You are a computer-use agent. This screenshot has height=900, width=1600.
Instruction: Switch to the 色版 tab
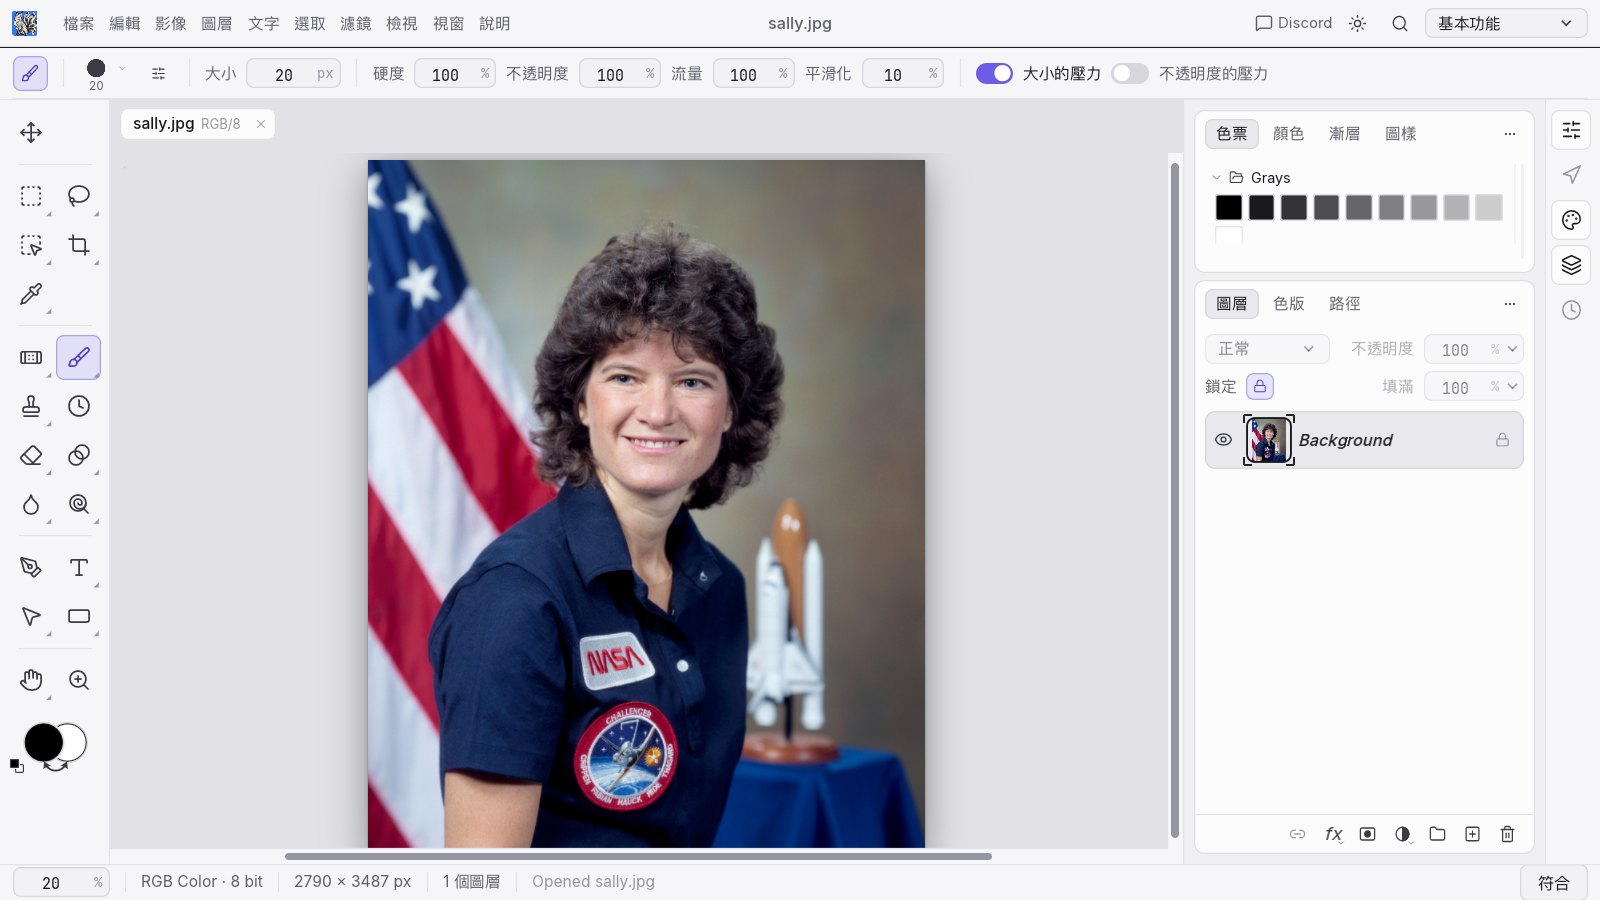pyautogui.click(x=1289, y=303)
